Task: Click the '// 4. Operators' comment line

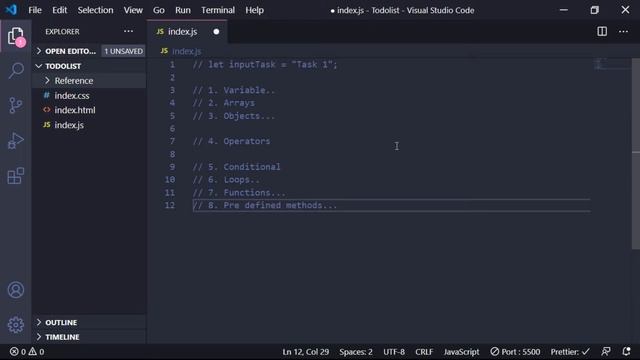Action: [231, 141]
